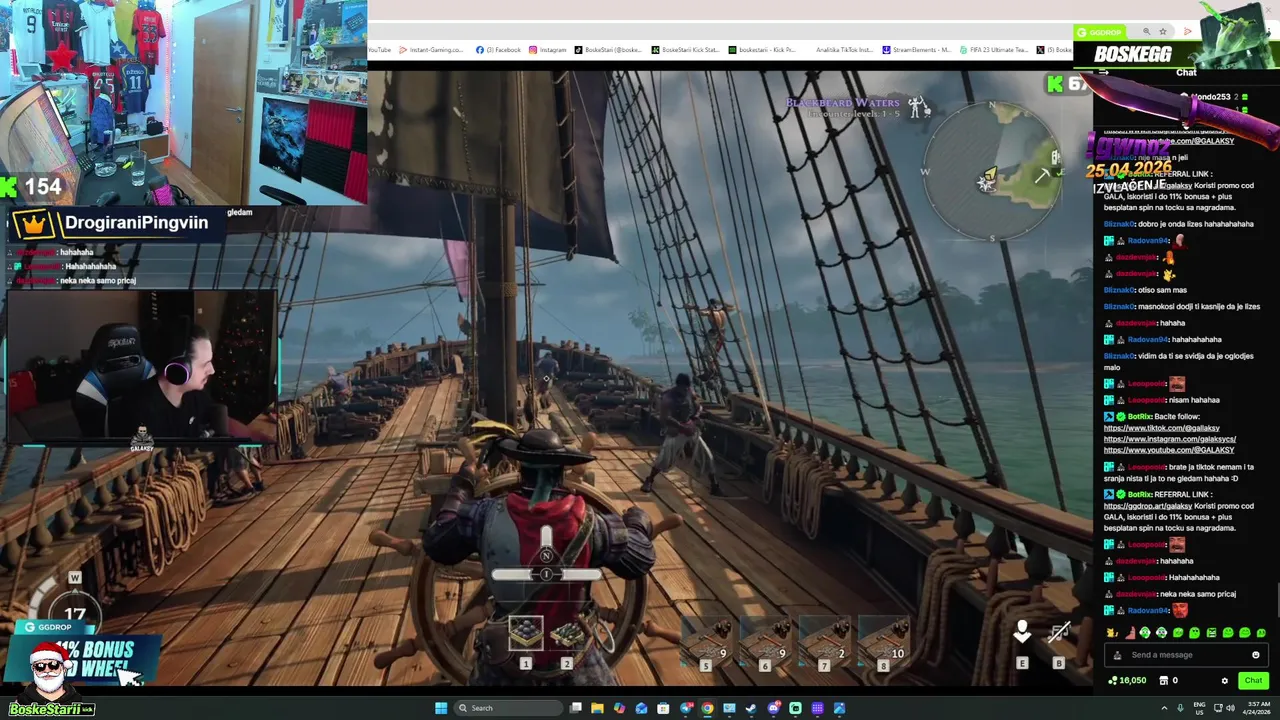Open Mail app on taskbar
The image size is (1280, 720).
pyautogui.click(x=641, y=708)
